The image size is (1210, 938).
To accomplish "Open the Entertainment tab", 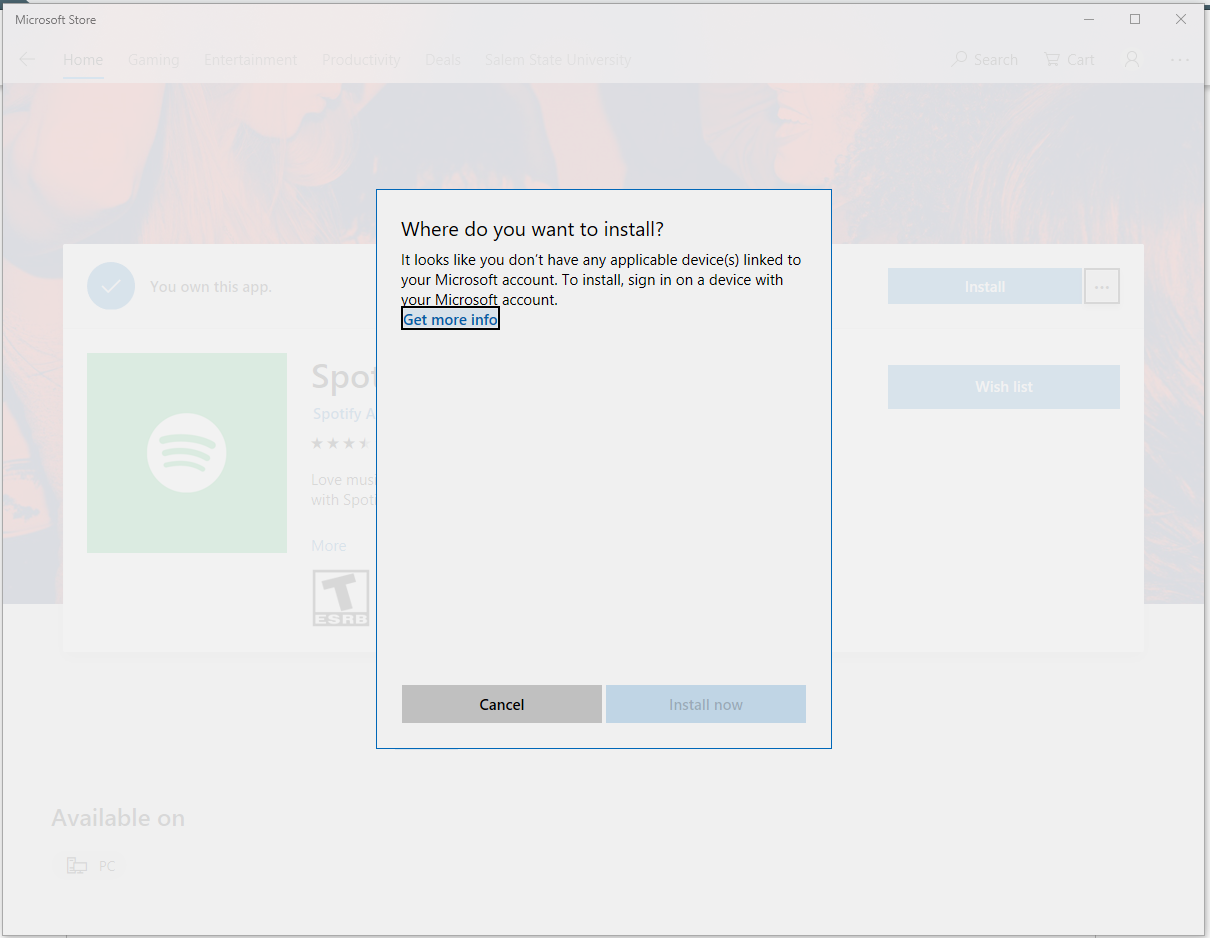I will click(x=250, y=60).
